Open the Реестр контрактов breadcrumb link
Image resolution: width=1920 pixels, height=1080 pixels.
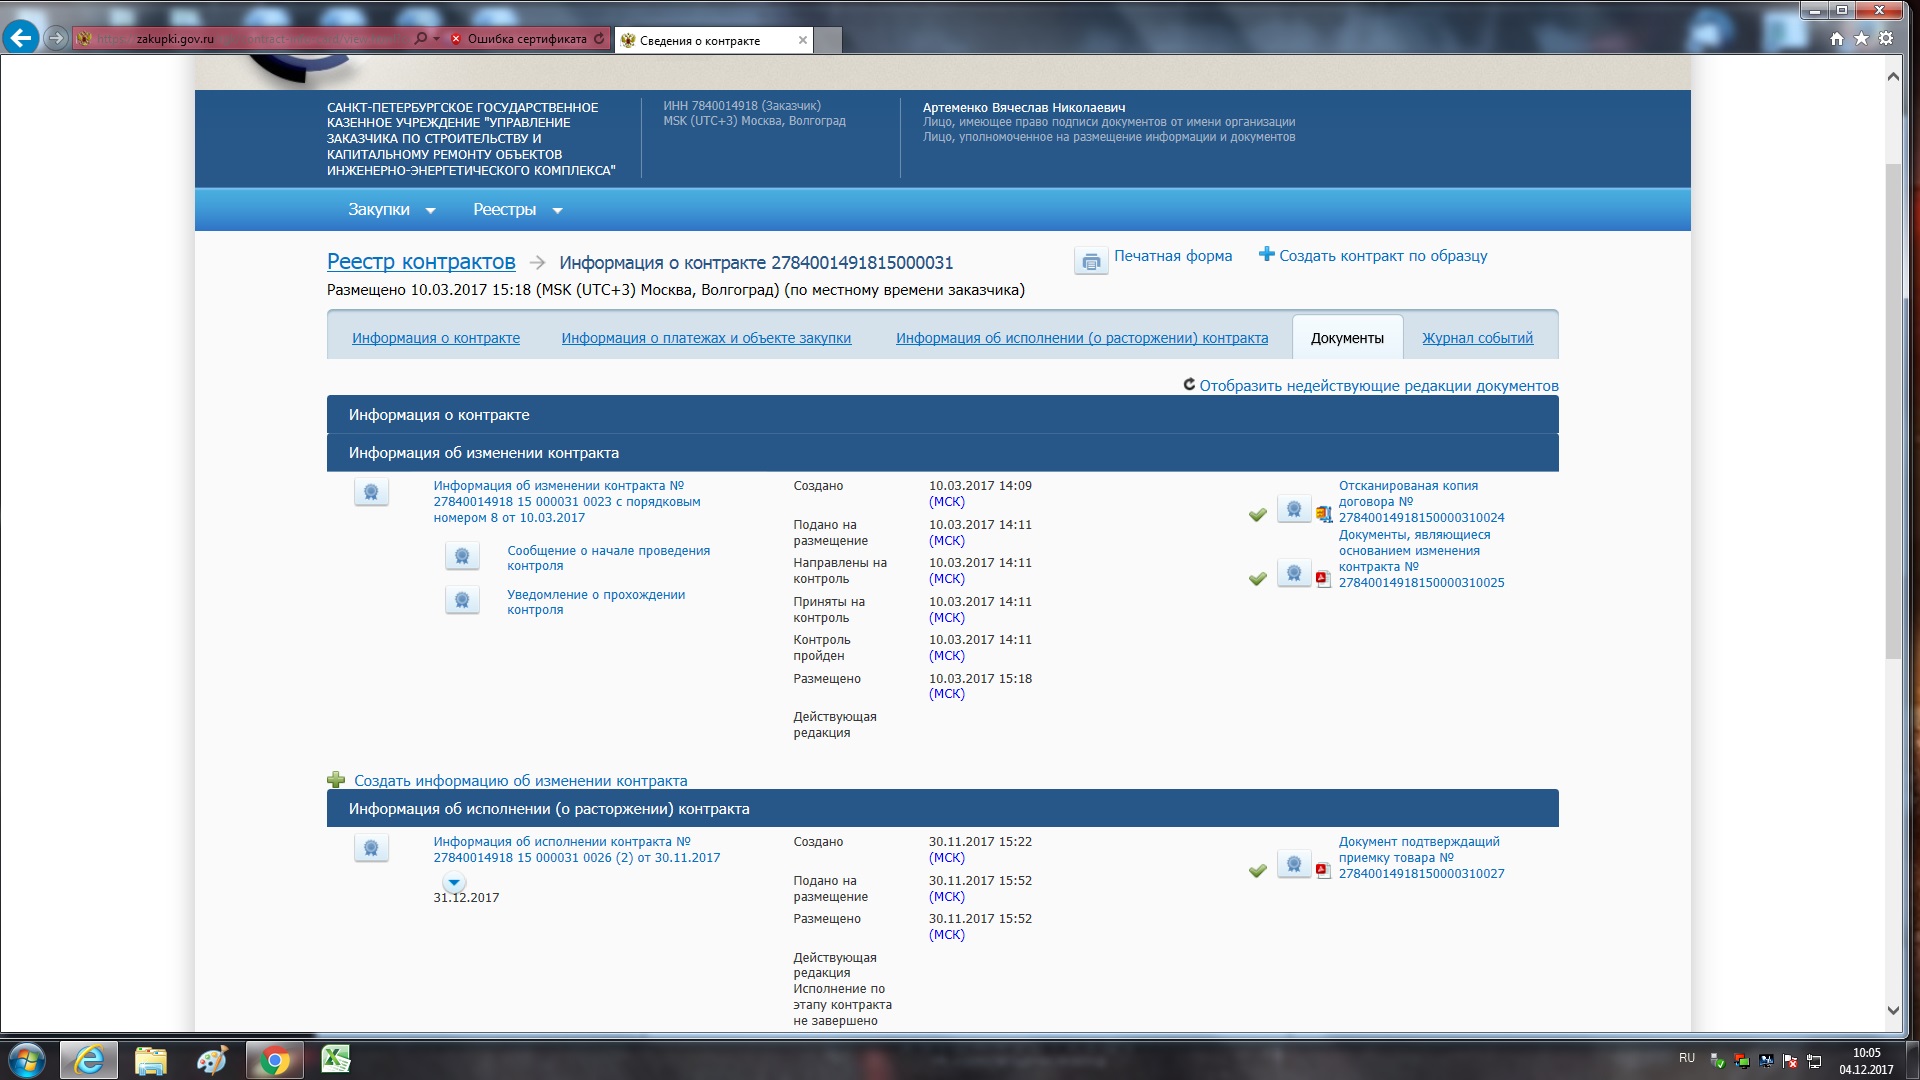(x=421, y=262)
